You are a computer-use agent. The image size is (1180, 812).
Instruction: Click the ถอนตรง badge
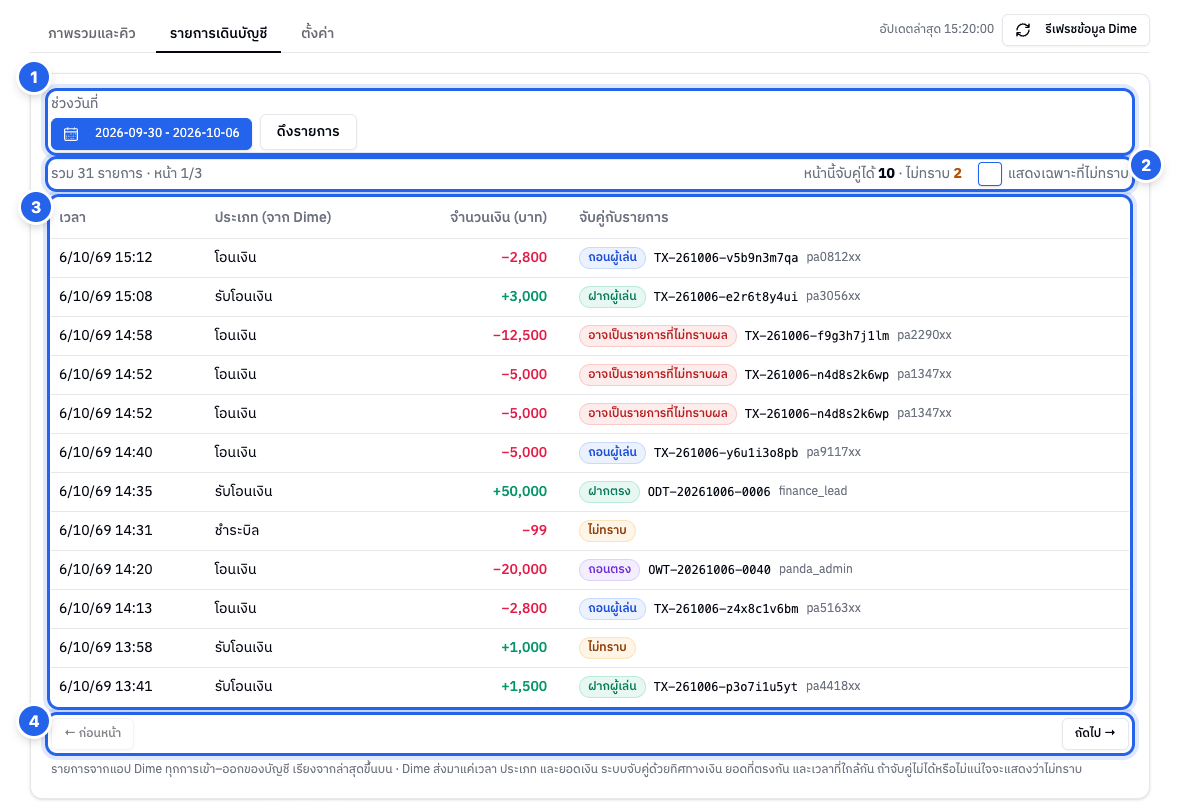(609, 570)
